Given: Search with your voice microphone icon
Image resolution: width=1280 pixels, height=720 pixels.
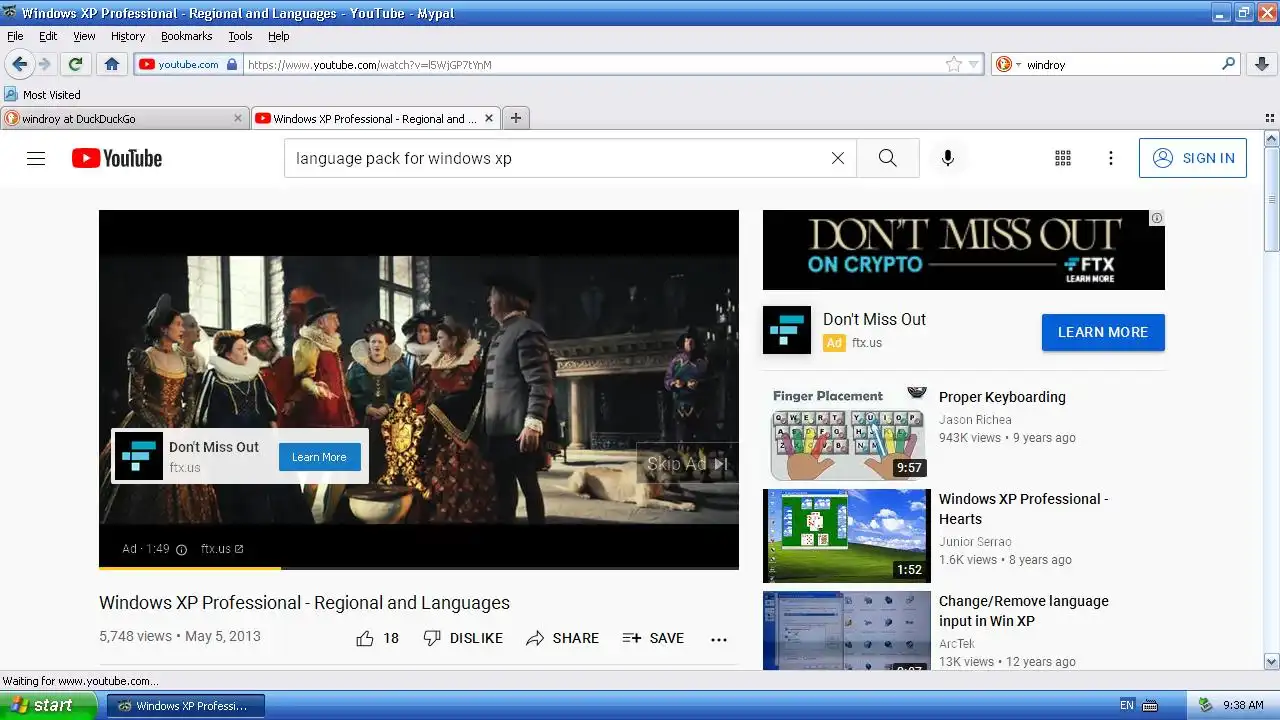Looking at the screenshot, I should pyautogui.click(x=948, y=158).
